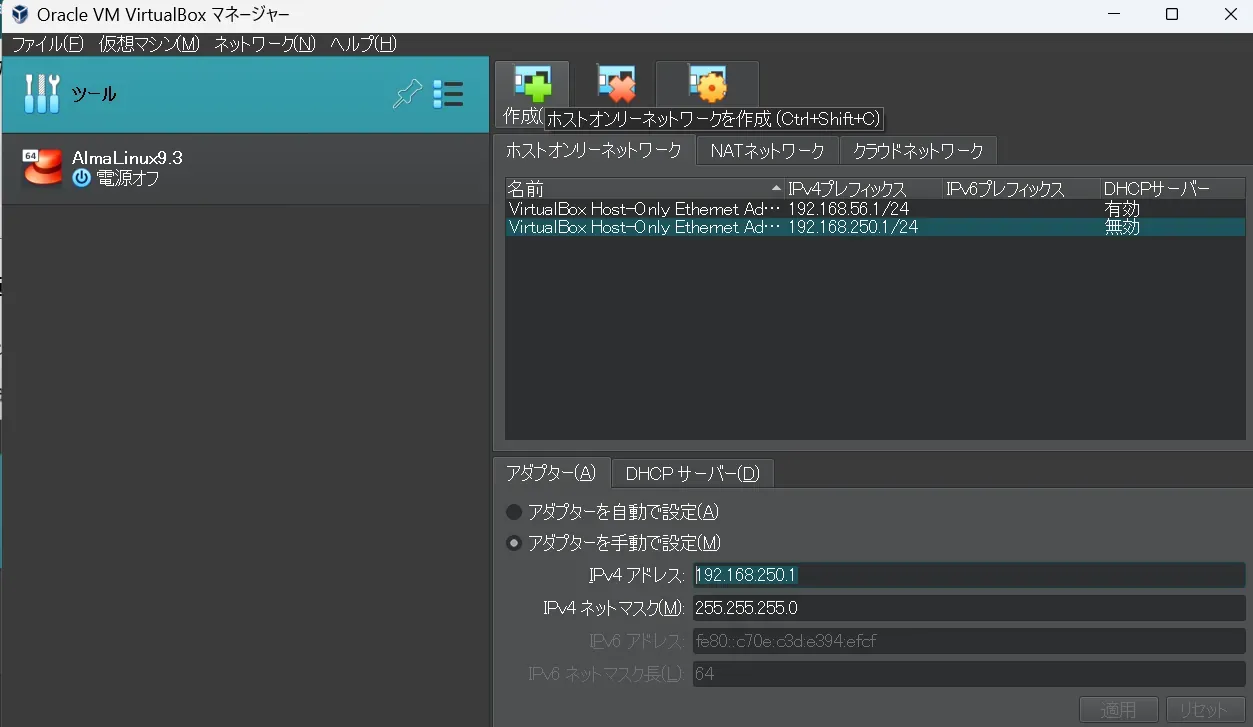The image size is (1253, 727).
Task: Click the IPv4 ネットマスク input field
Action: coord(967,608)
